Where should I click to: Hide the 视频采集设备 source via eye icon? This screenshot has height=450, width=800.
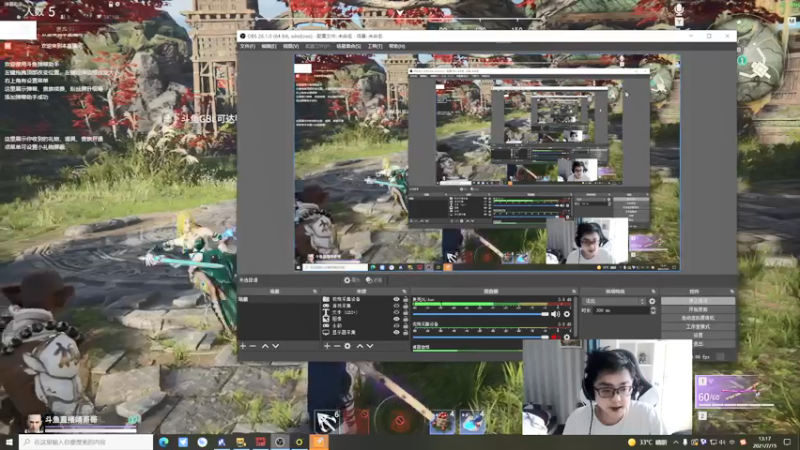click(x=396, y=299)
